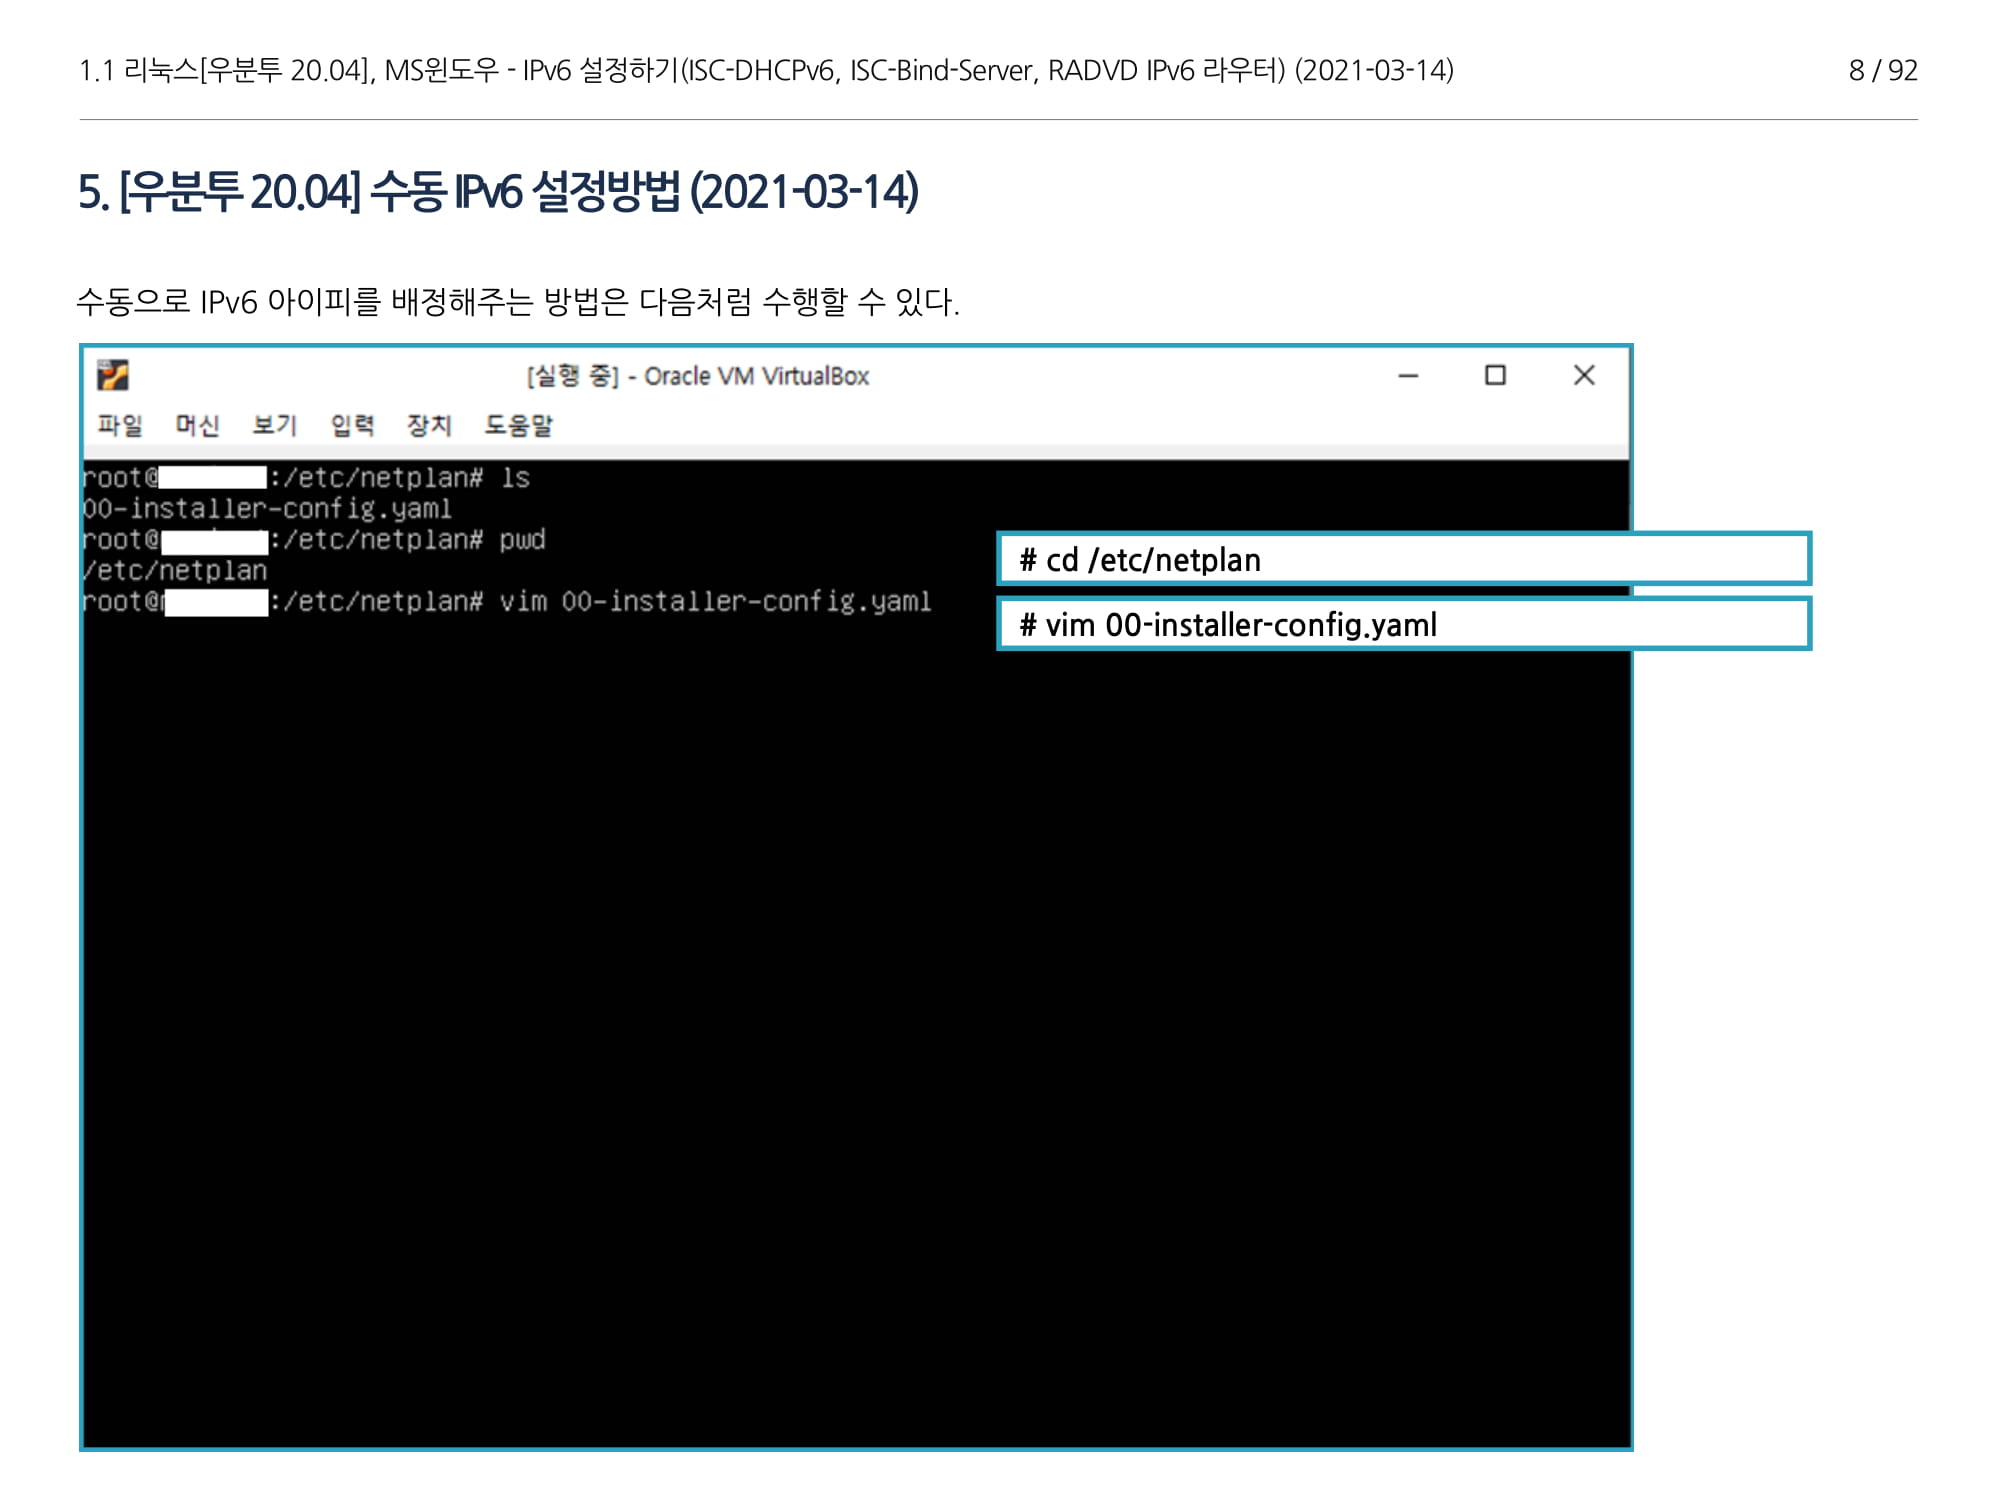Click the VirtualBox app icon in title bar
The width and height of the screenshot is (2000, 1500).
pos(113,376)
